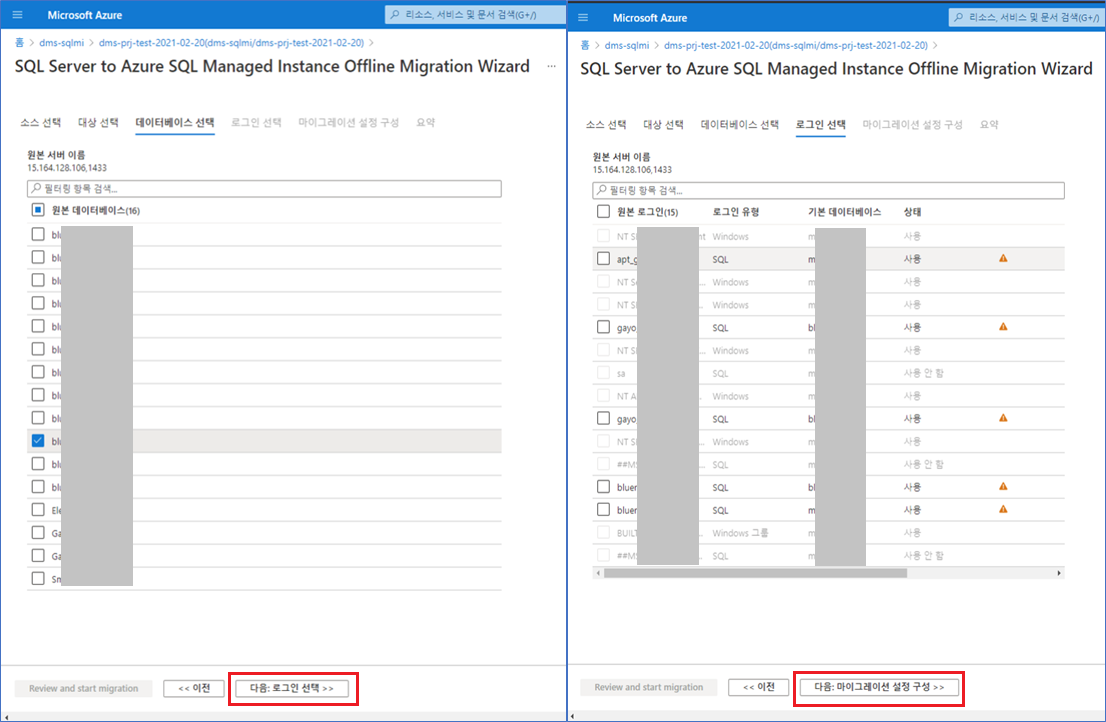Click the 다음: 마이그레이션 설정 구성 >> button

point(879,687)
